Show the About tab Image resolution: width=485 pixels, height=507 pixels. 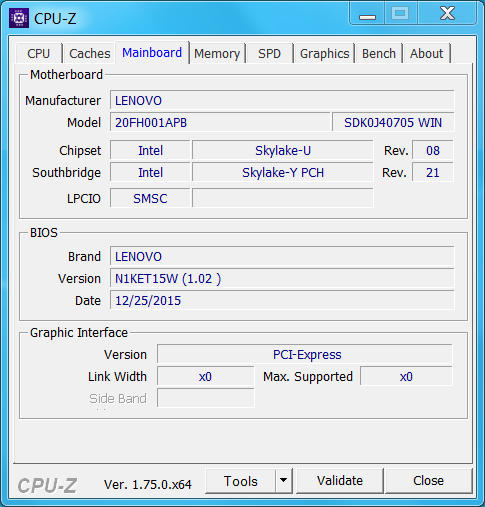coord(427,53)
